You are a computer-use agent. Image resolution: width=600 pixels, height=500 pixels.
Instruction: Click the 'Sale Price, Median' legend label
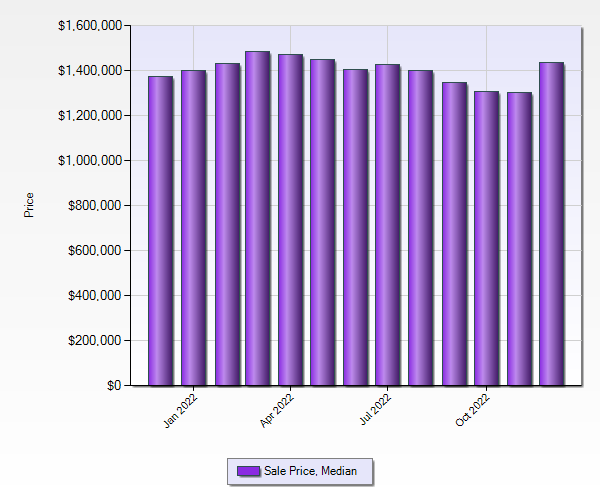[310, 471]
